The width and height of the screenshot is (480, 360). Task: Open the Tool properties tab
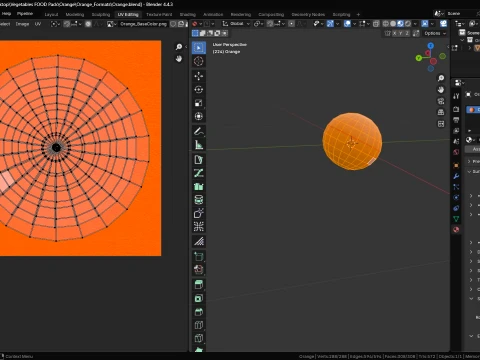456,96
